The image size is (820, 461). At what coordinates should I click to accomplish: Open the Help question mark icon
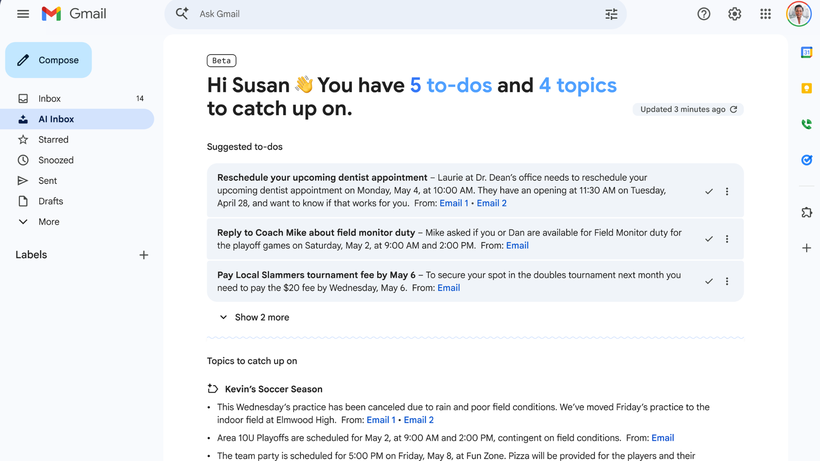(x=704, y=14)
